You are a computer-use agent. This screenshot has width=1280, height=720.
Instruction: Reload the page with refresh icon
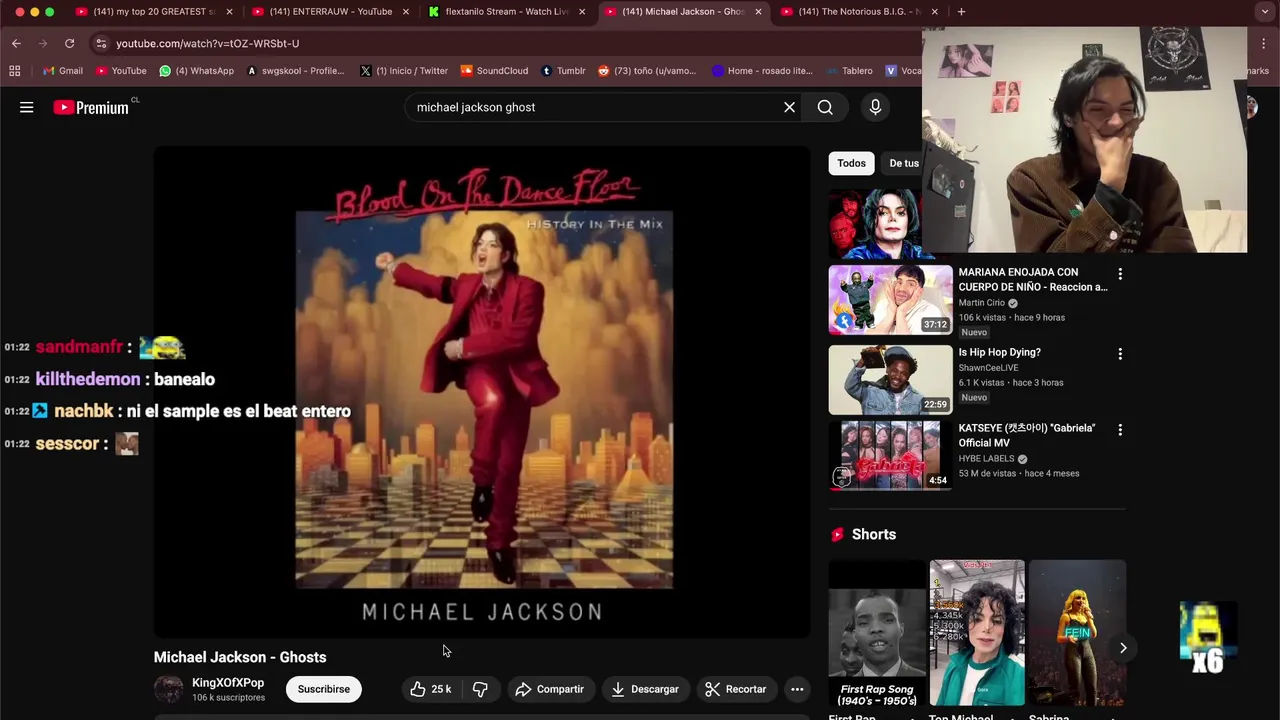pos(69,43)
